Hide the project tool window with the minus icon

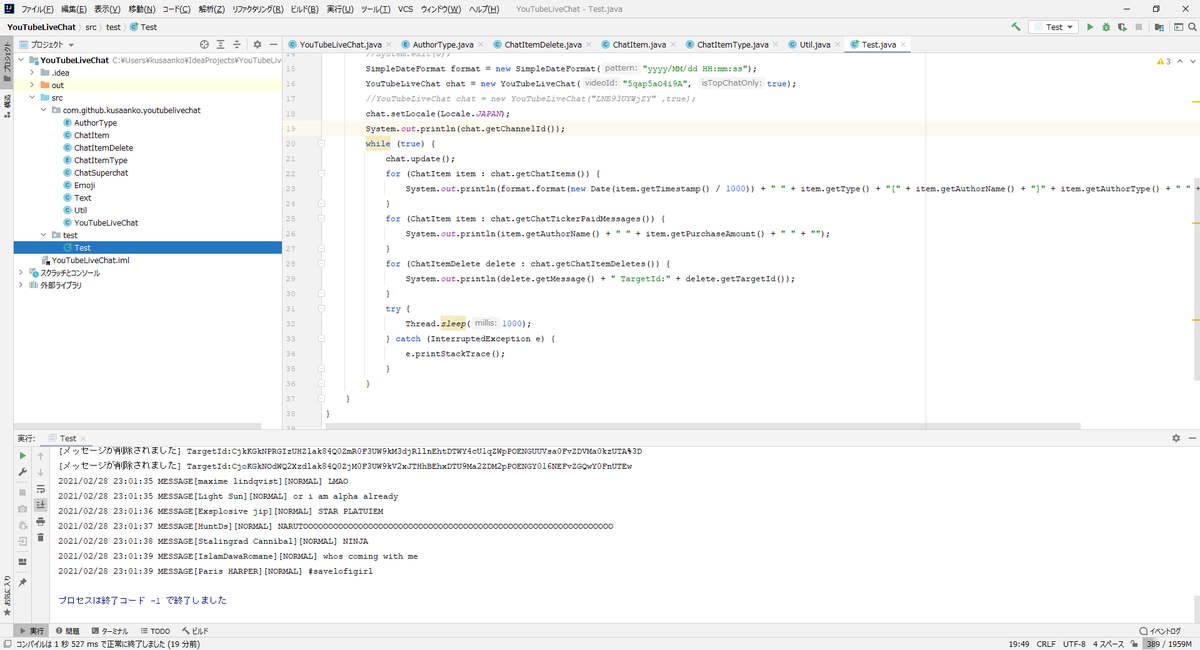[x=274, y=44]
